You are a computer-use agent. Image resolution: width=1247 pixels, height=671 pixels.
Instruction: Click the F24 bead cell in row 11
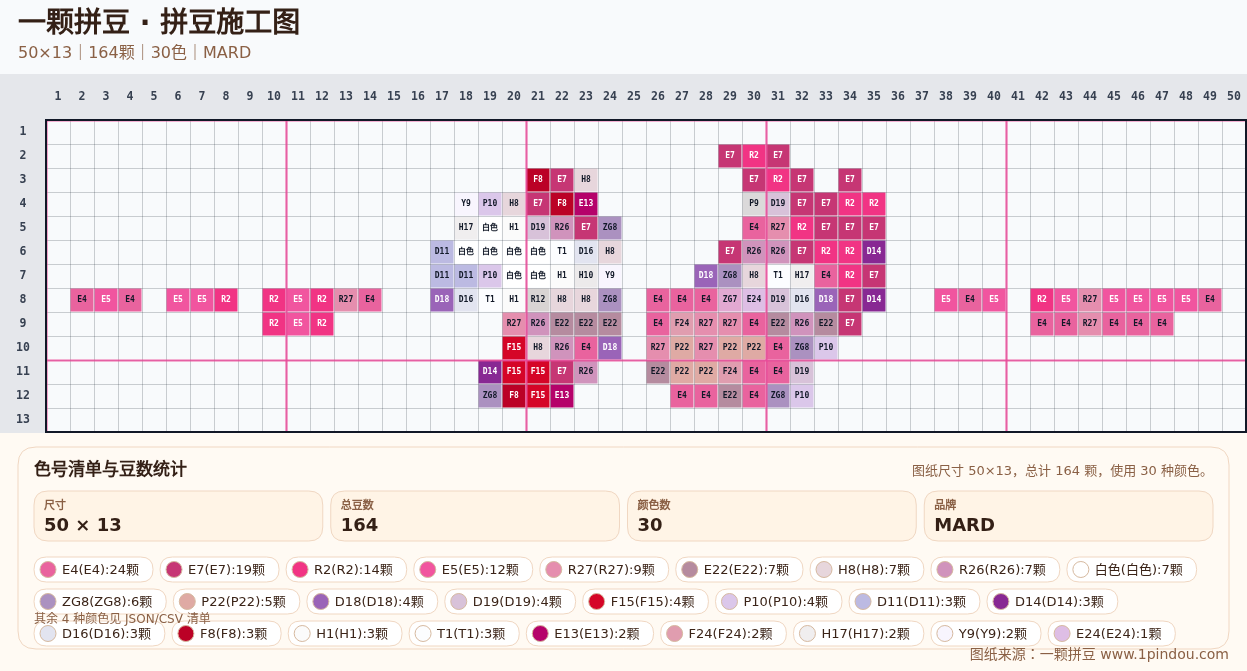pyautogui.click(x=730, y=372)
